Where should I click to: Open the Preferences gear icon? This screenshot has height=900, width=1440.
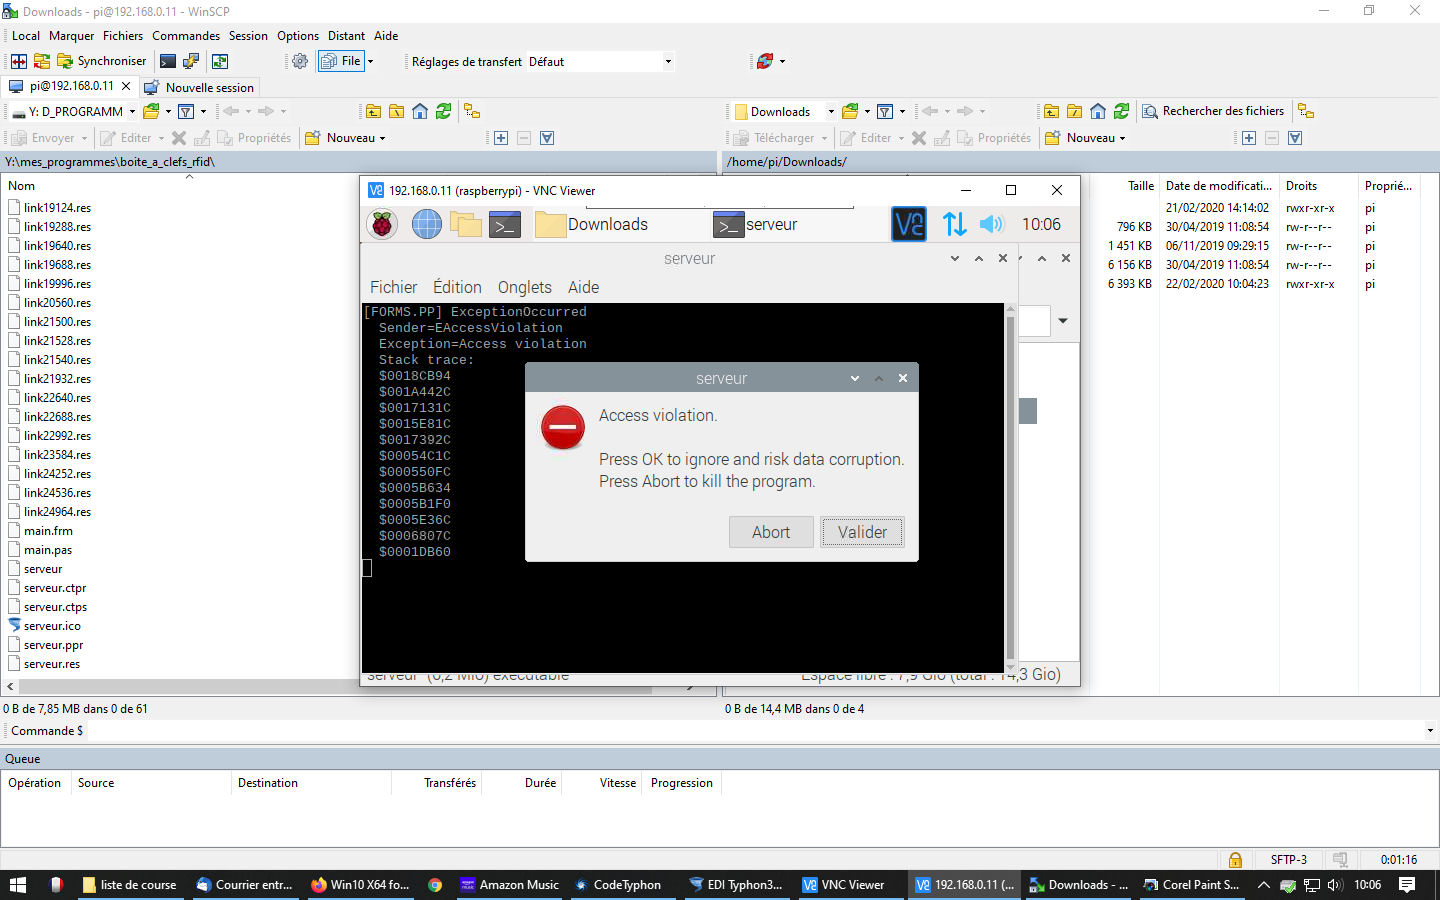(300, 61)
